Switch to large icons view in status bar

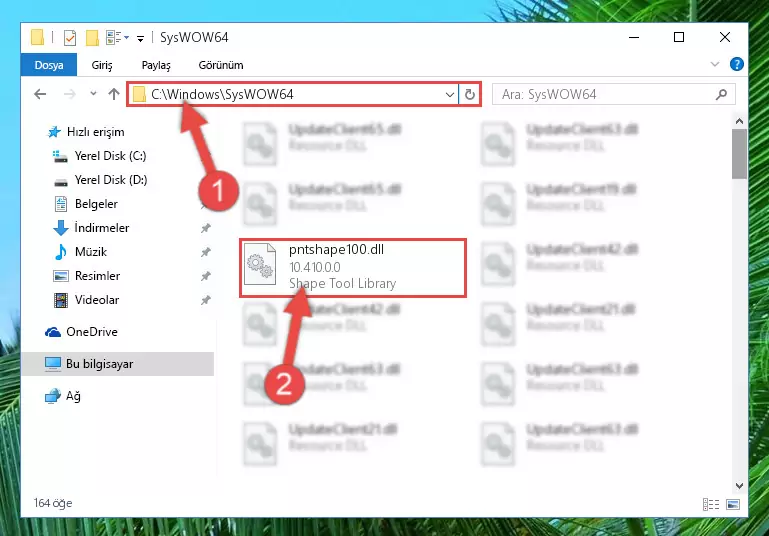[733, 504]
